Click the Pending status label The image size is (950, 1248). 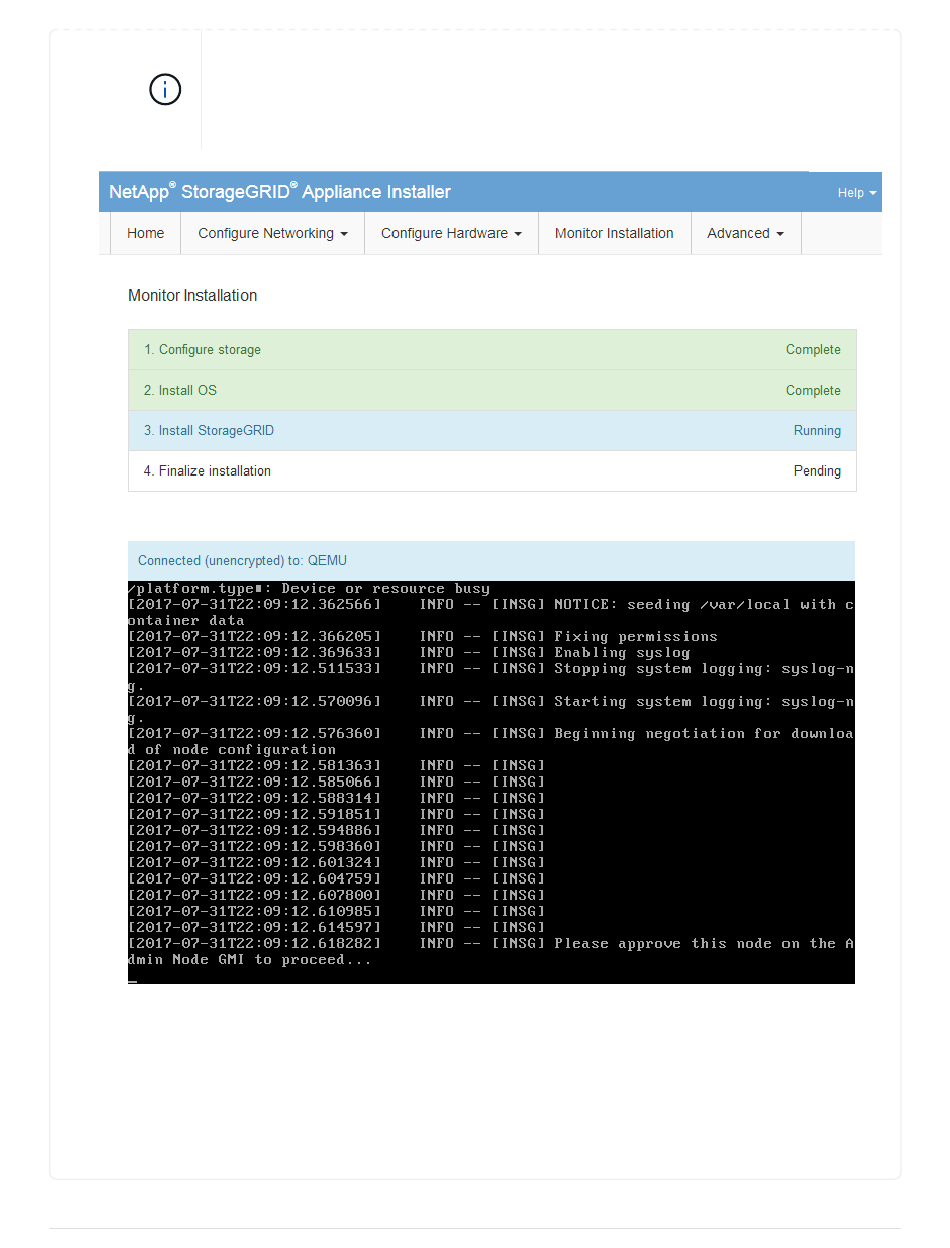tap(817, 471)
